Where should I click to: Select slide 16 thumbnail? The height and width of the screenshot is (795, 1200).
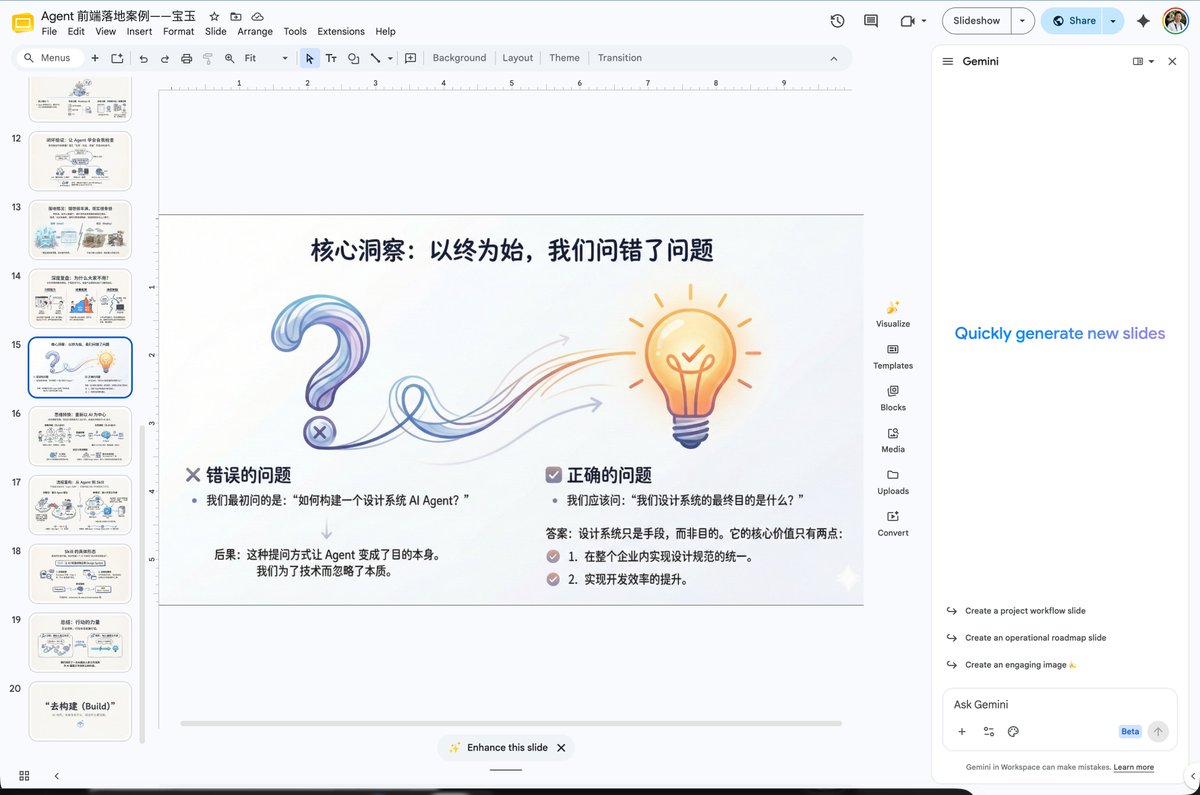(80, 435)
